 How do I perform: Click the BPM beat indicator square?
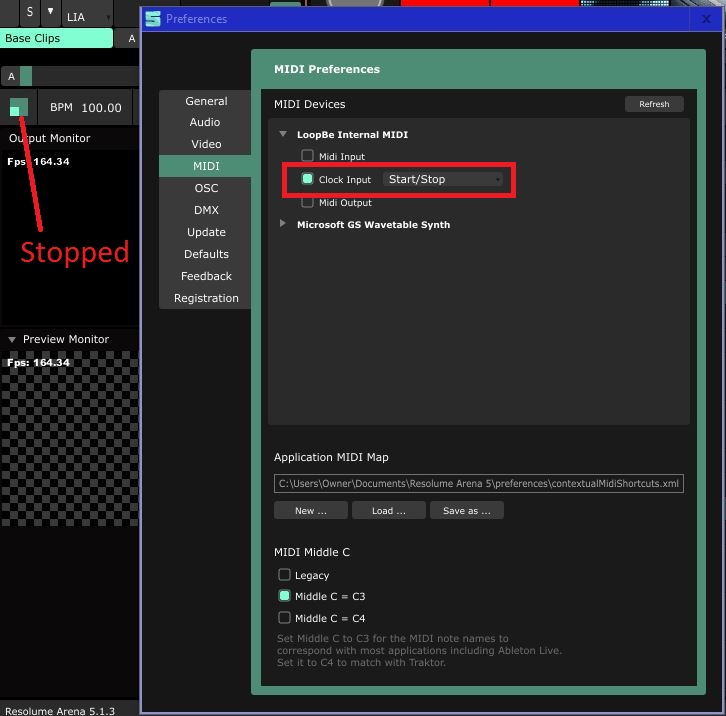pos(17,107)
